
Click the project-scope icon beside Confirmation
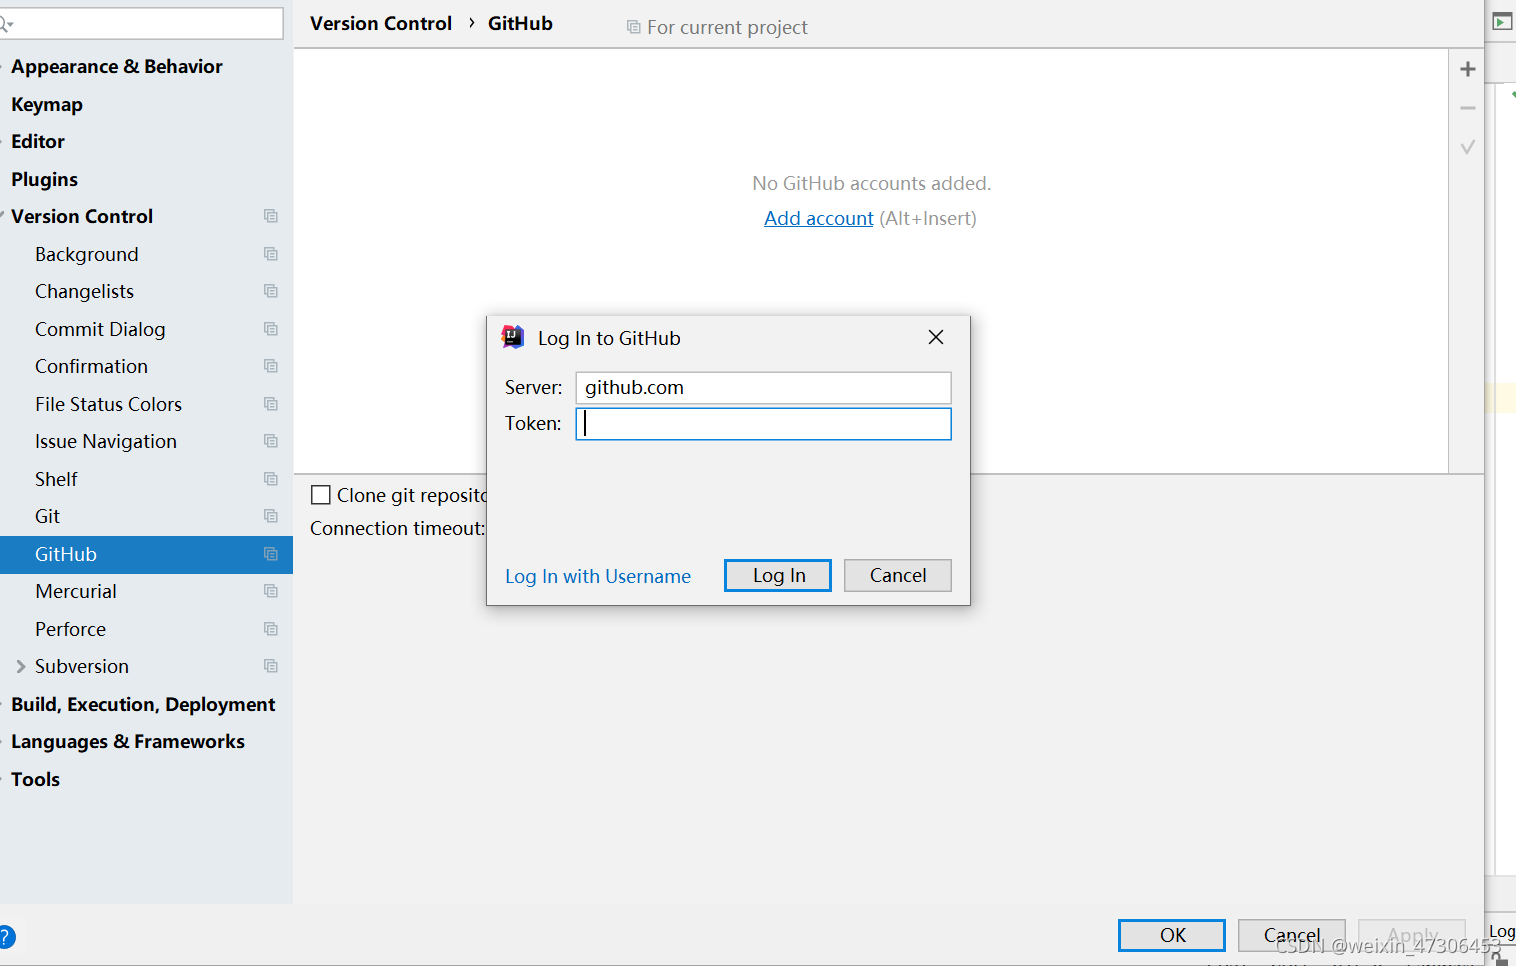pyautogui.click(x=271, y=366)
